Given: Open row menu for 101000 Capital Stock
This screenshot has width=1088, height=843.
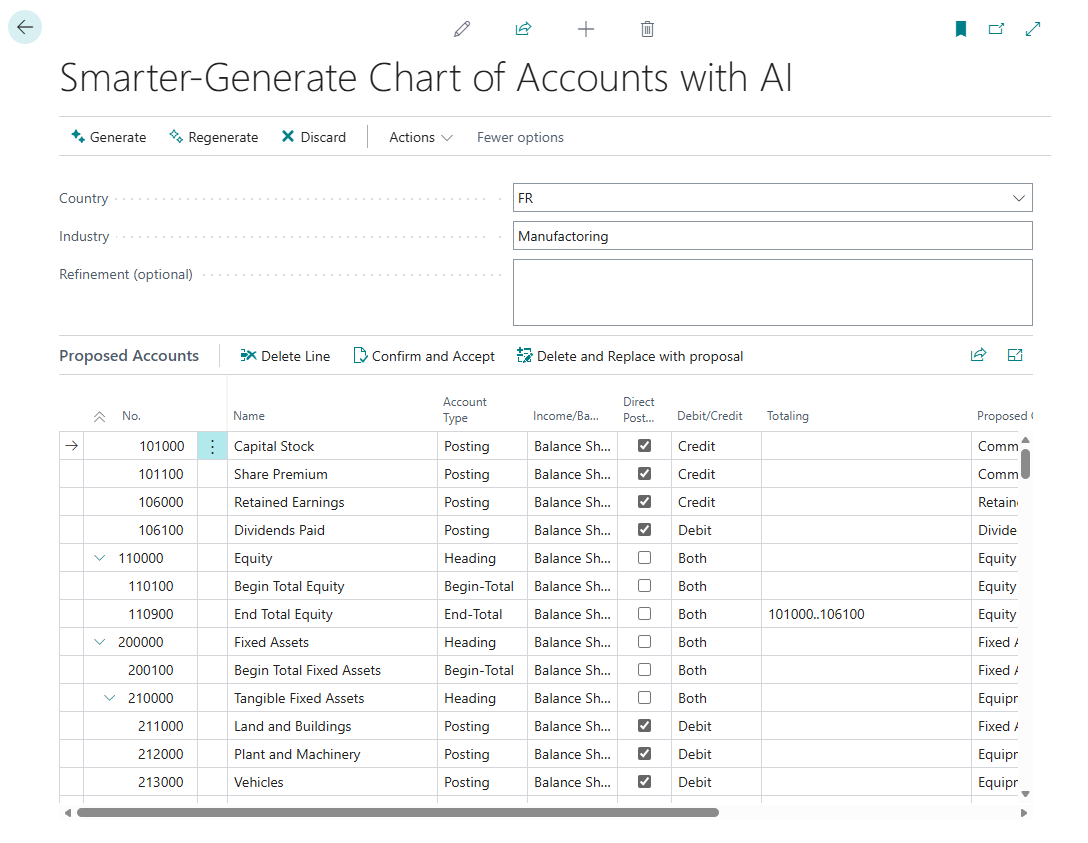Looking at the screenshot, I should coord(212,446).
